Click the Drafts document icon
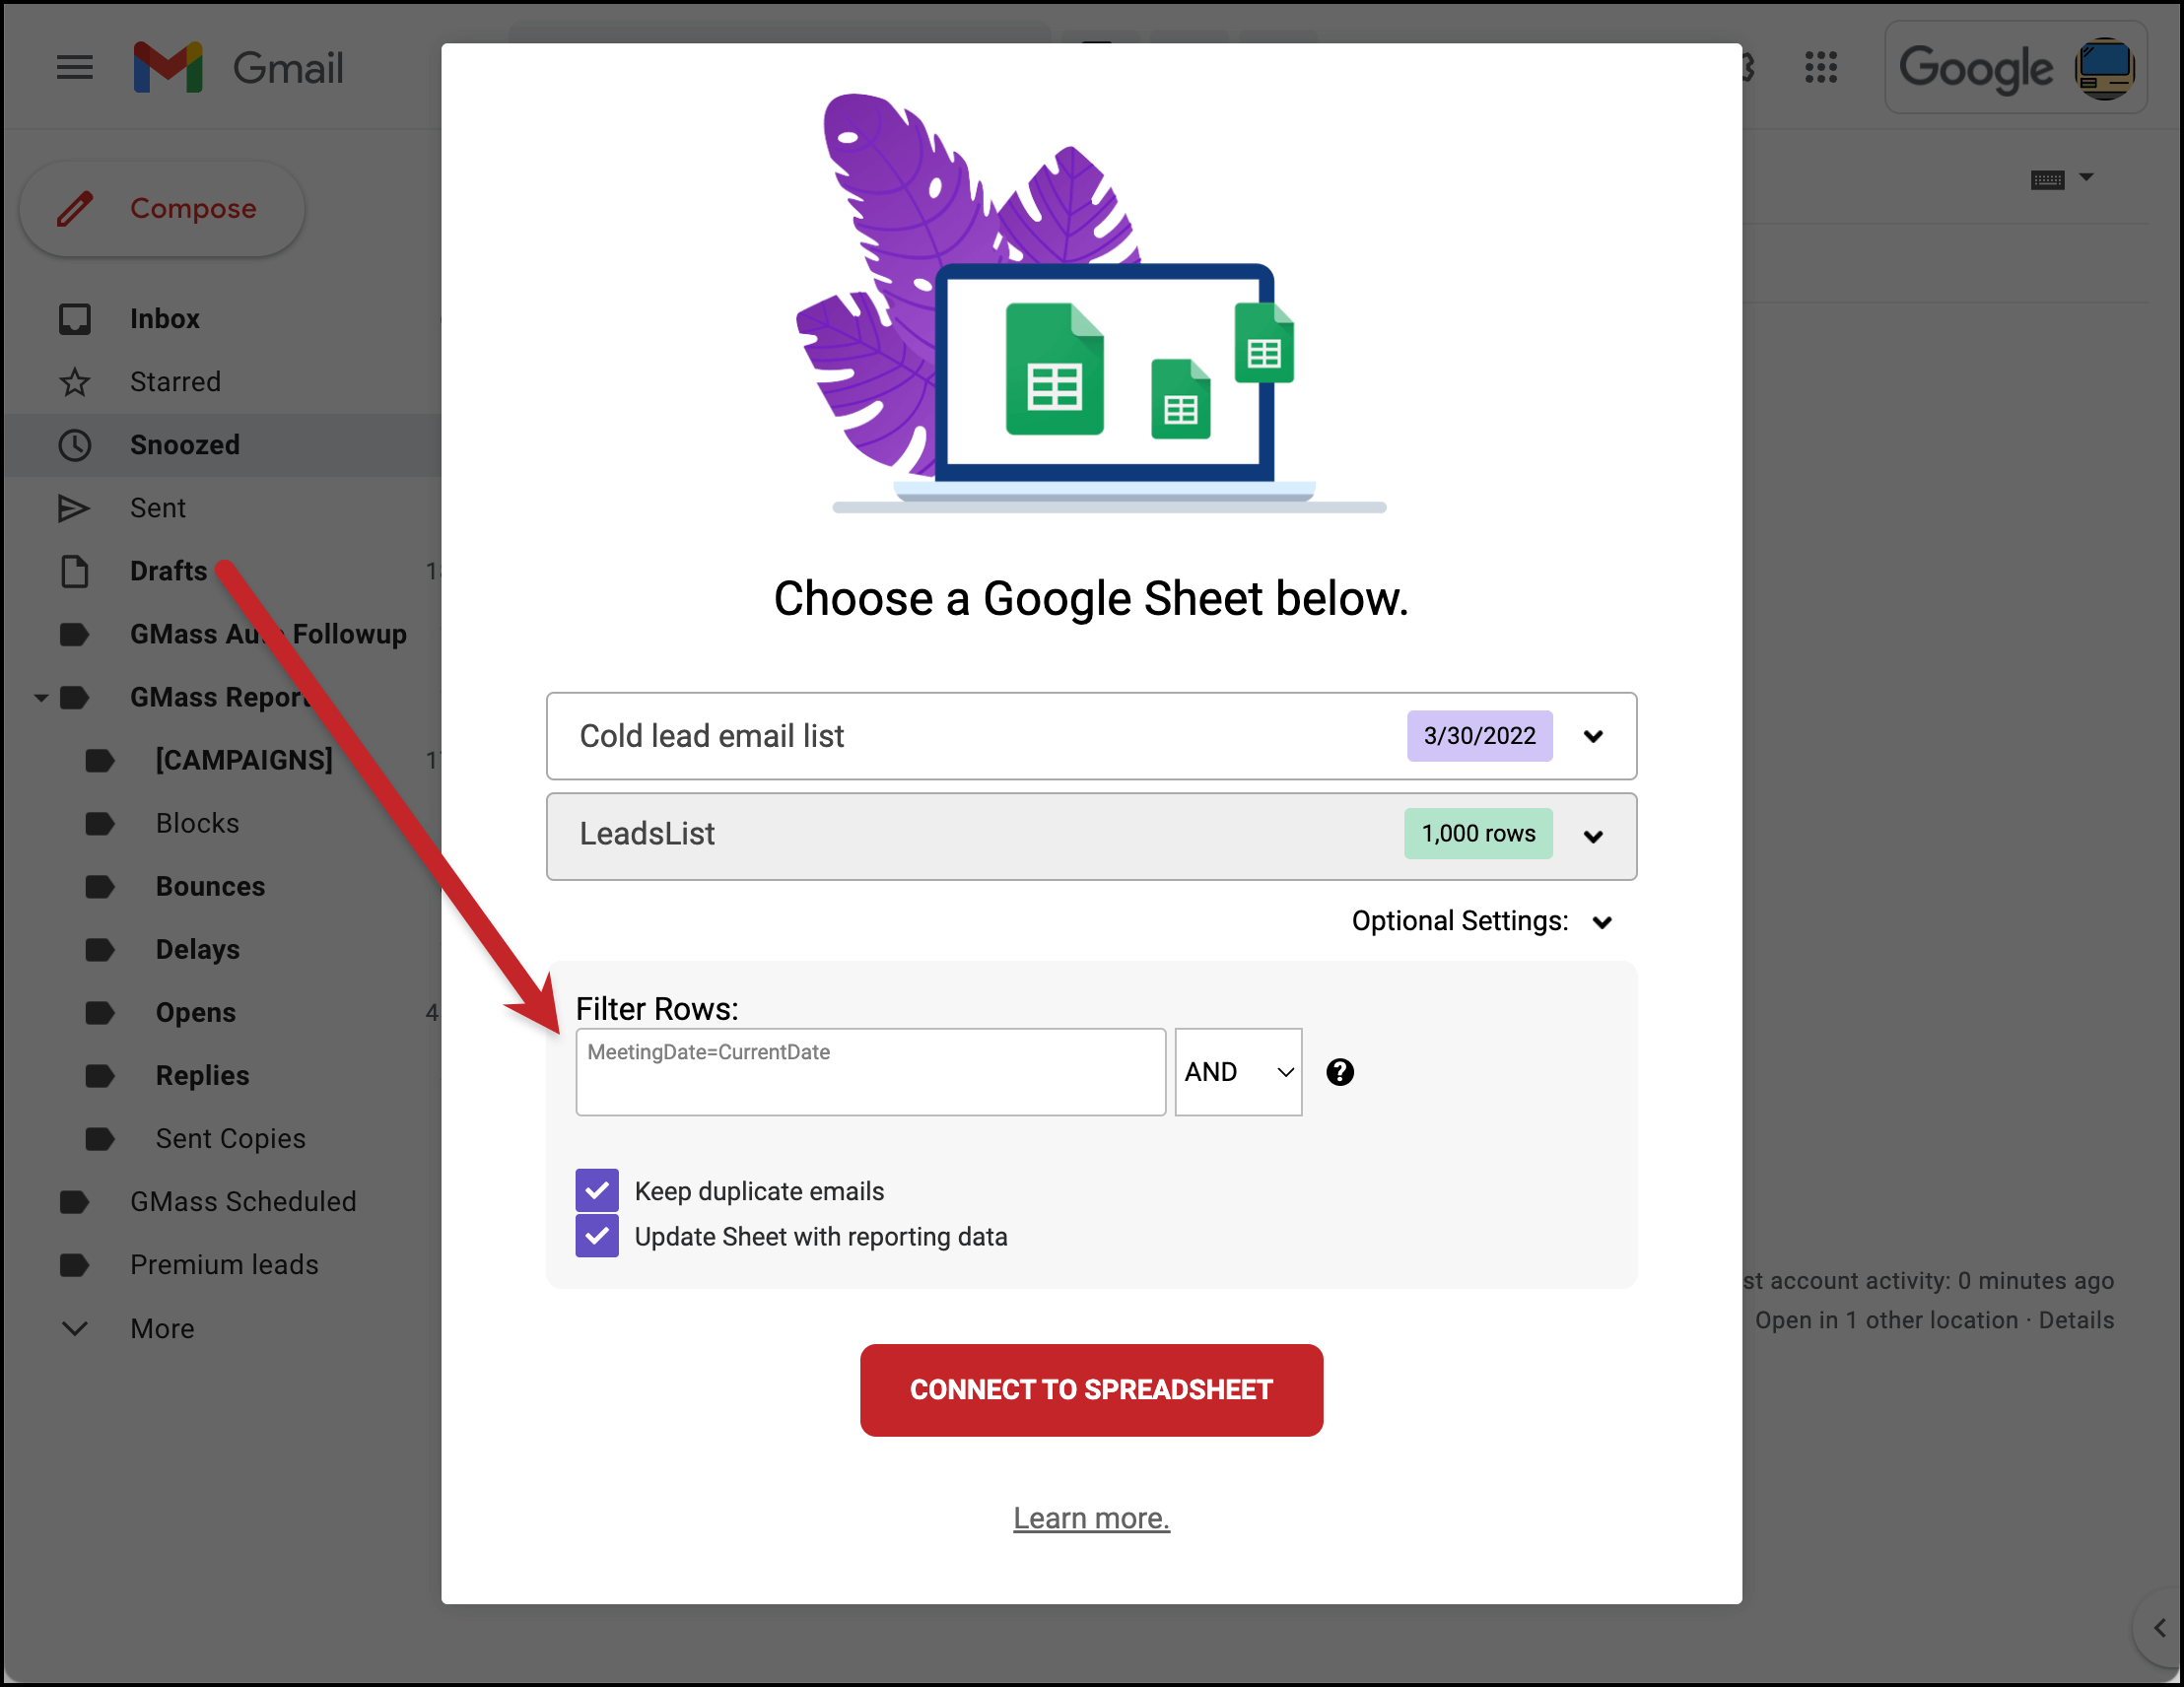 [75, 571]
